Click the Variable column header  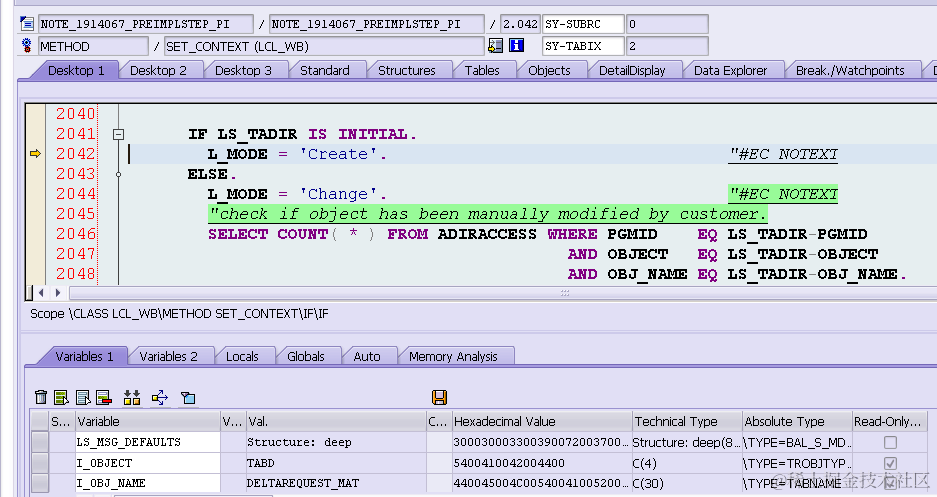tap(148, 422)
